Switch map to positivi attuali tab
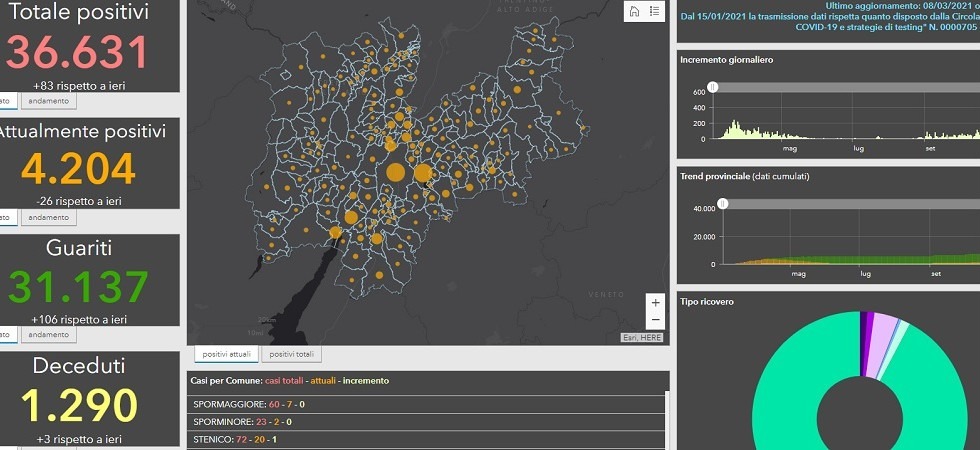The width and height of the screenshot is (980, 450). click(x=226, y=354)
